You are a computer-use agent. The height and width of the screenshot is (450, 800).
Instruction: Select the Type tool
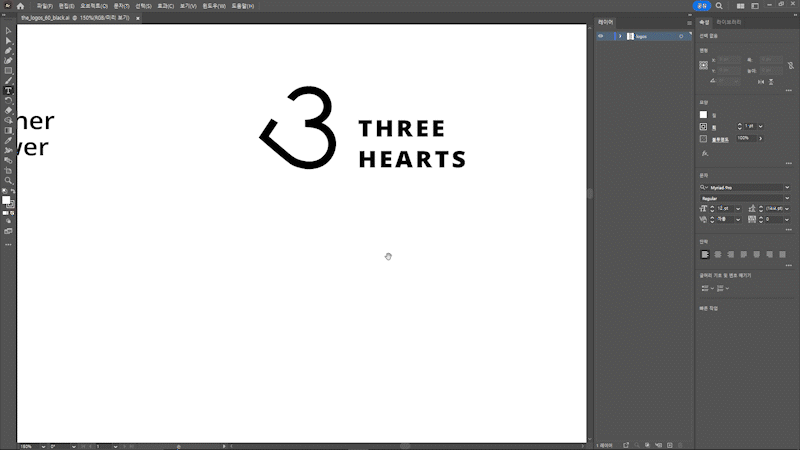pos(8,91)
